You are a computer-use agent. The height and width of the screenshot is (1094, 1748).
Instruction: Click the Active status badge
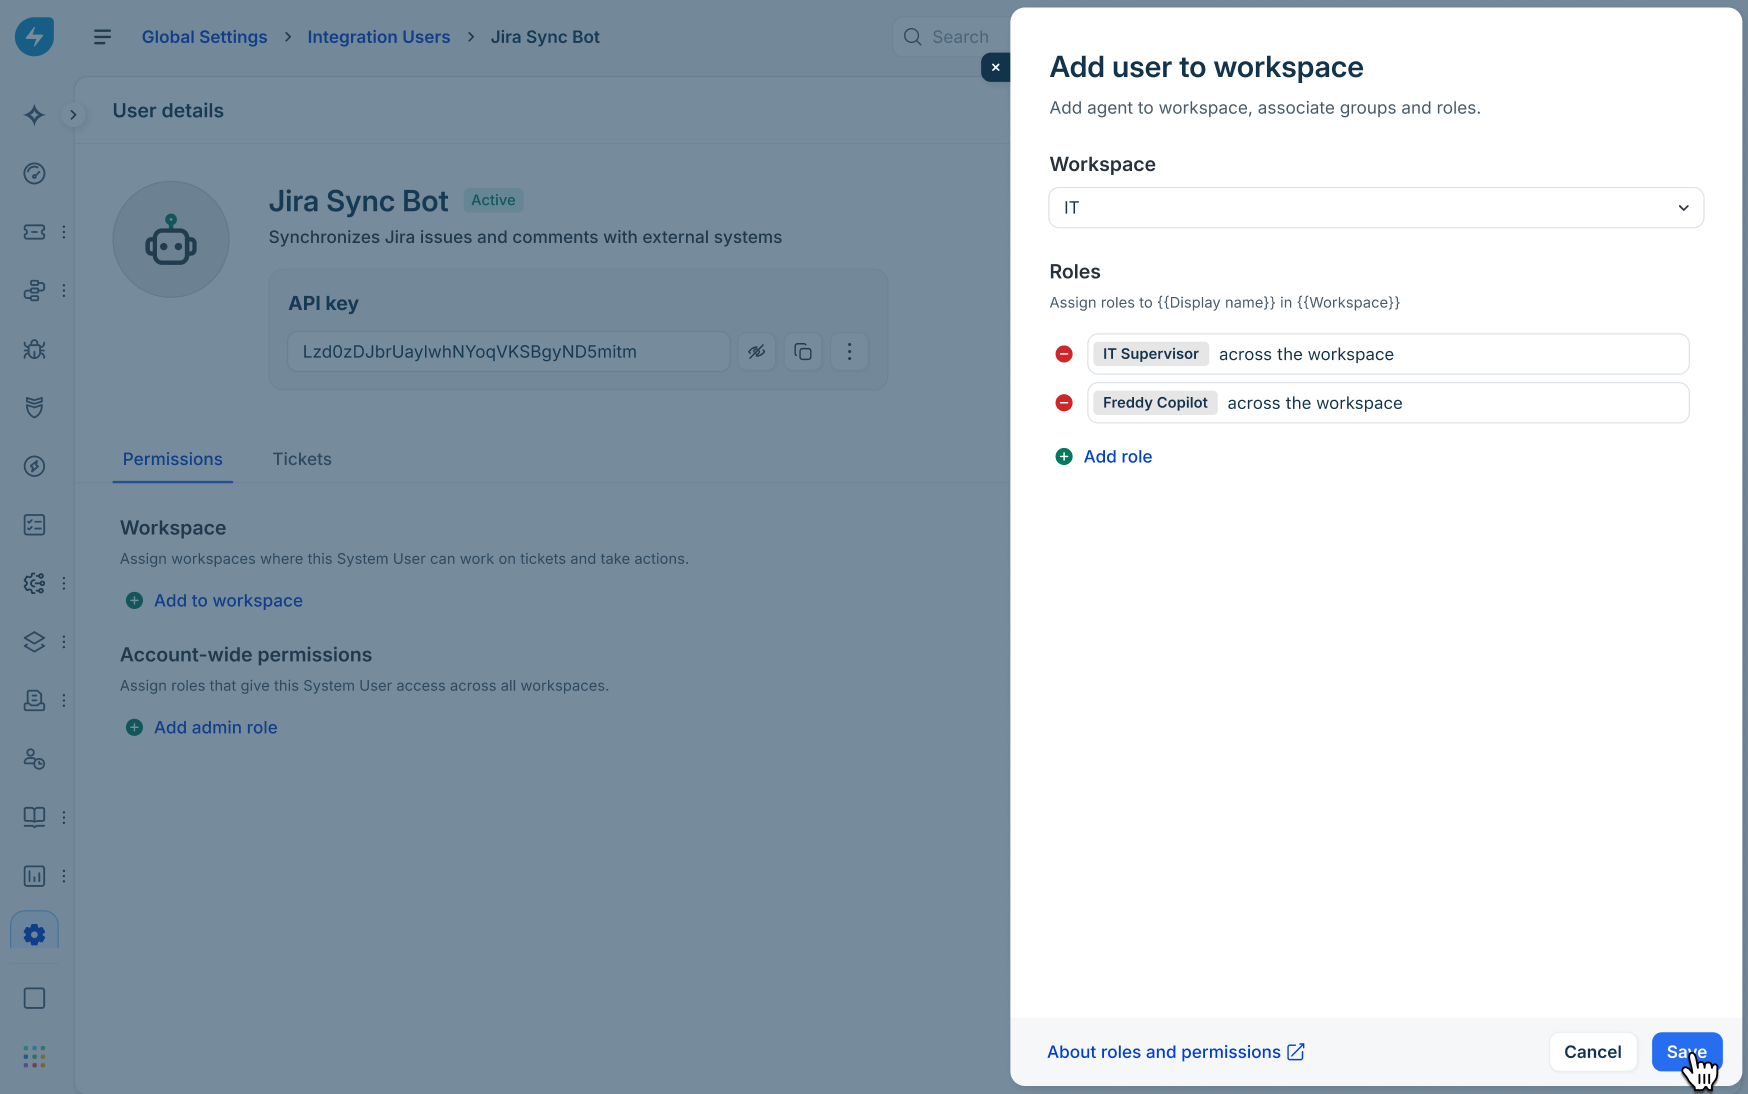pos(493,200)
